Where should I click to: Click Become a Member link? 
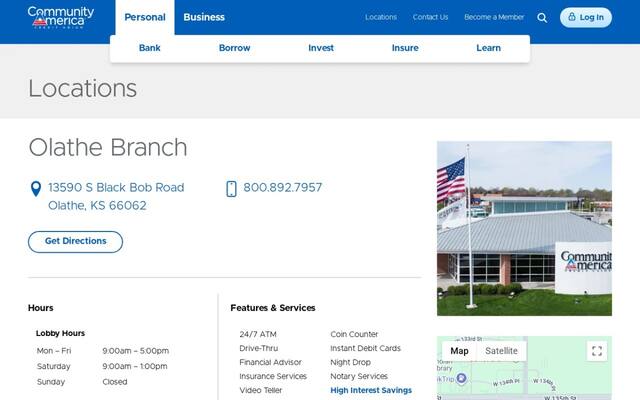(x=494, y=17)
